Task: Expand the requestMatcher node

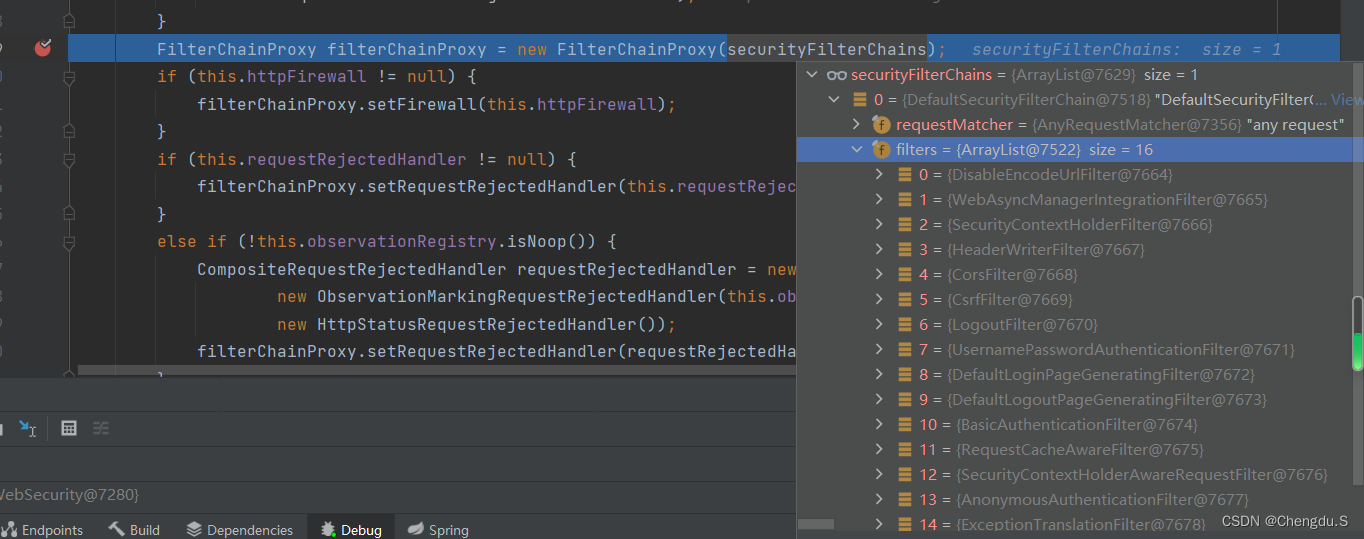Action: click(x=856, y=125)
